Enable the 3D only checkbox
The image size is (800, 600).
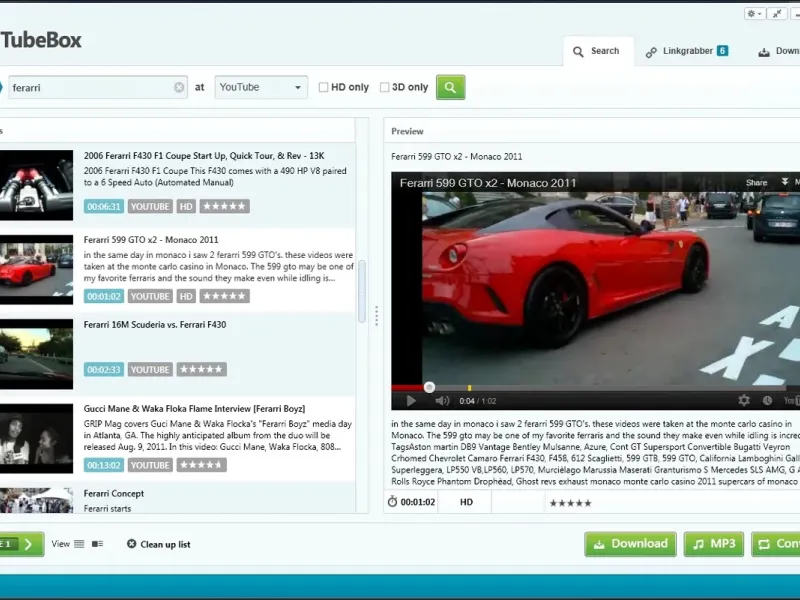385,88
